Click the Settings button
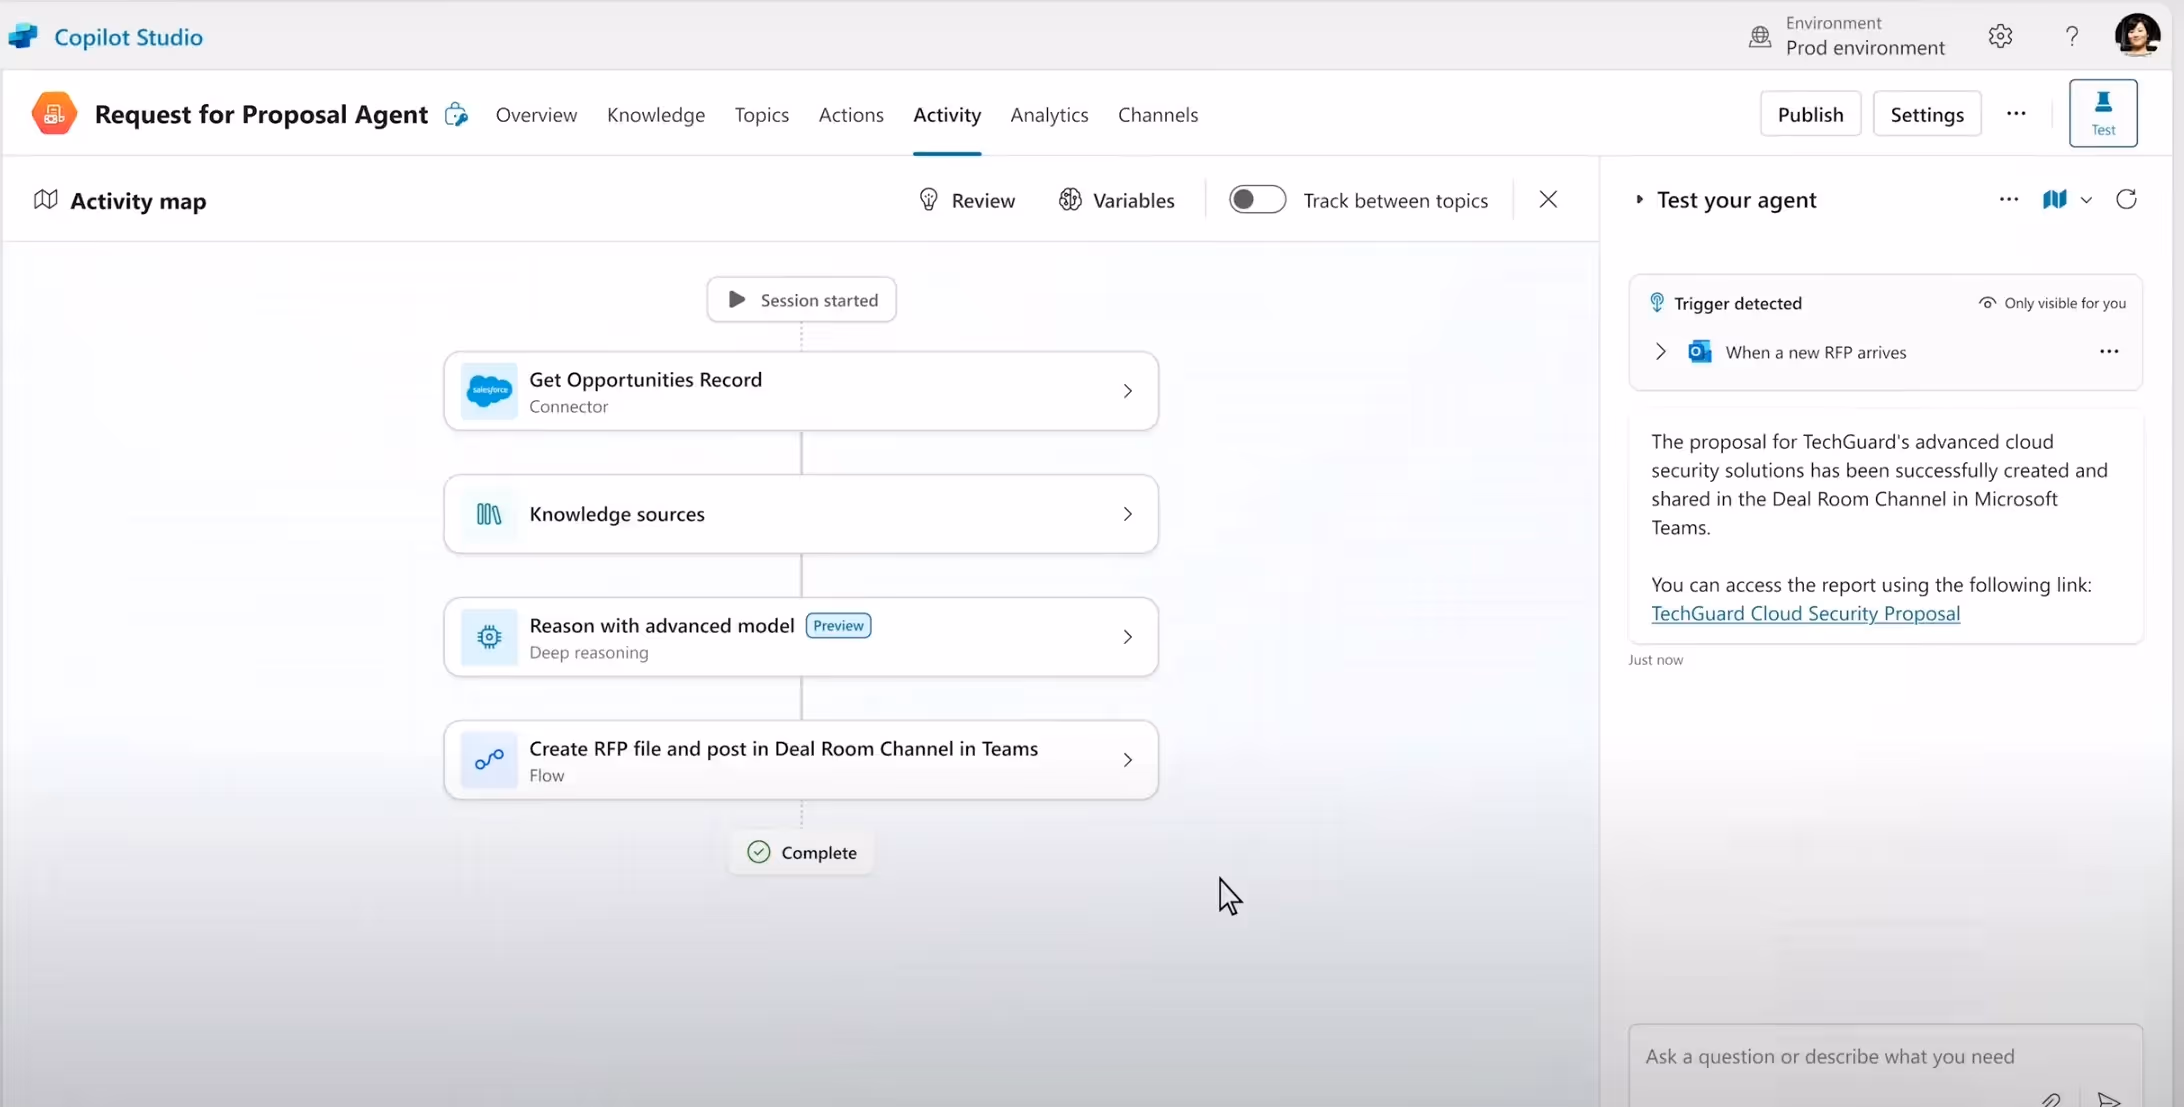2184x1107 pixels. pyautogui.click(x=1927, y=114)
